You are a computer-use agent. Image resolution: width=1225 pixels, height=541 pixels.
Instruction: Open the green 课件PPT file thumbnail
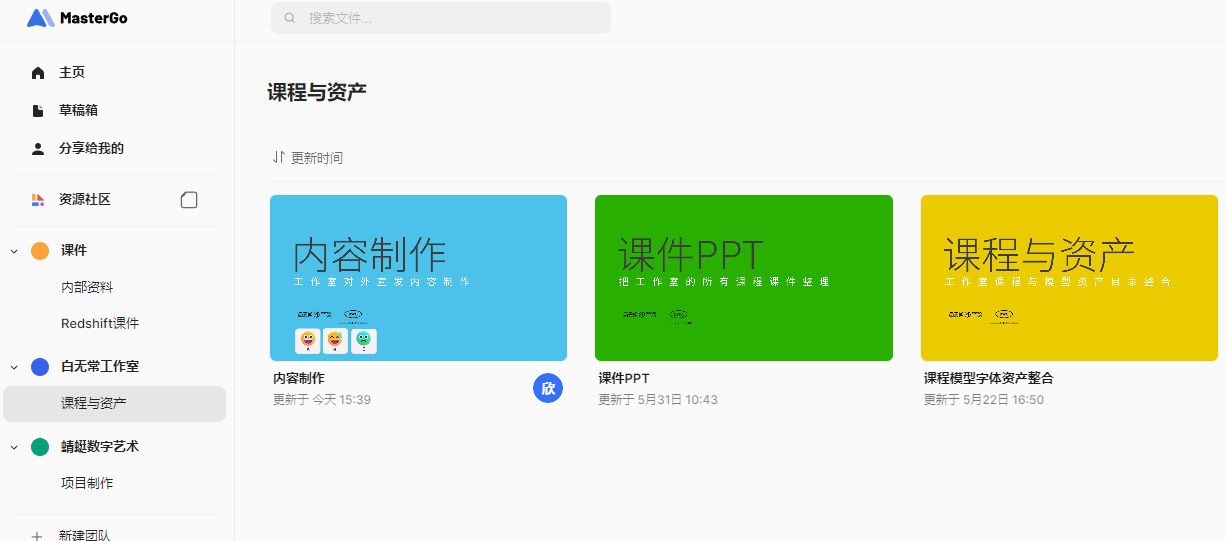click(744, 278)
